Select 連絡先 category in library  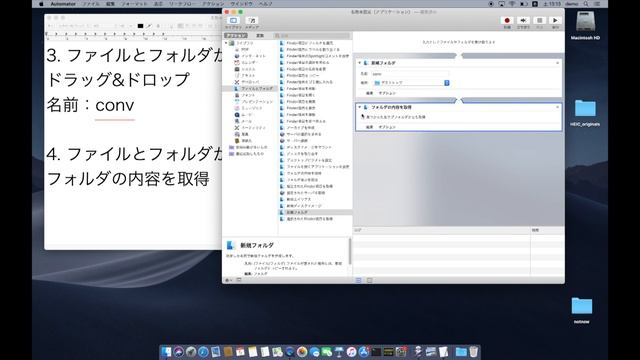(x=246, y=141)
